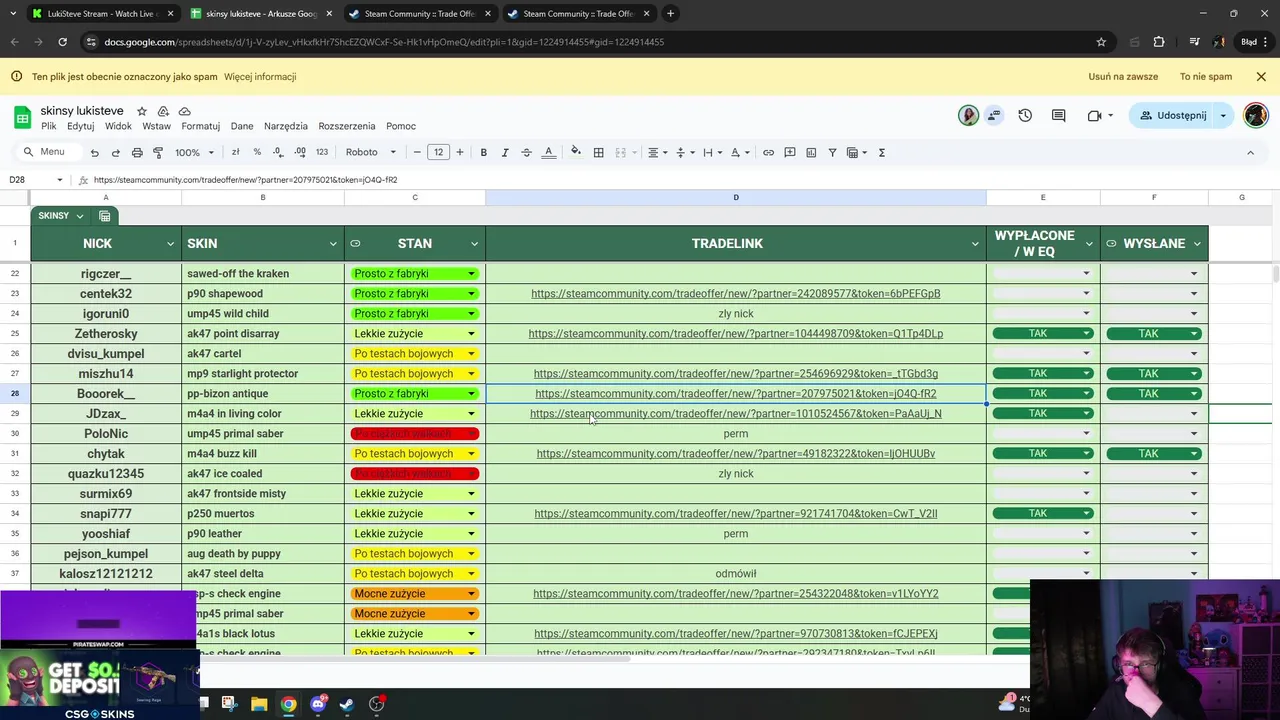
Task: Open the comments panel icon in header
Action: (x=1058, y=115)
